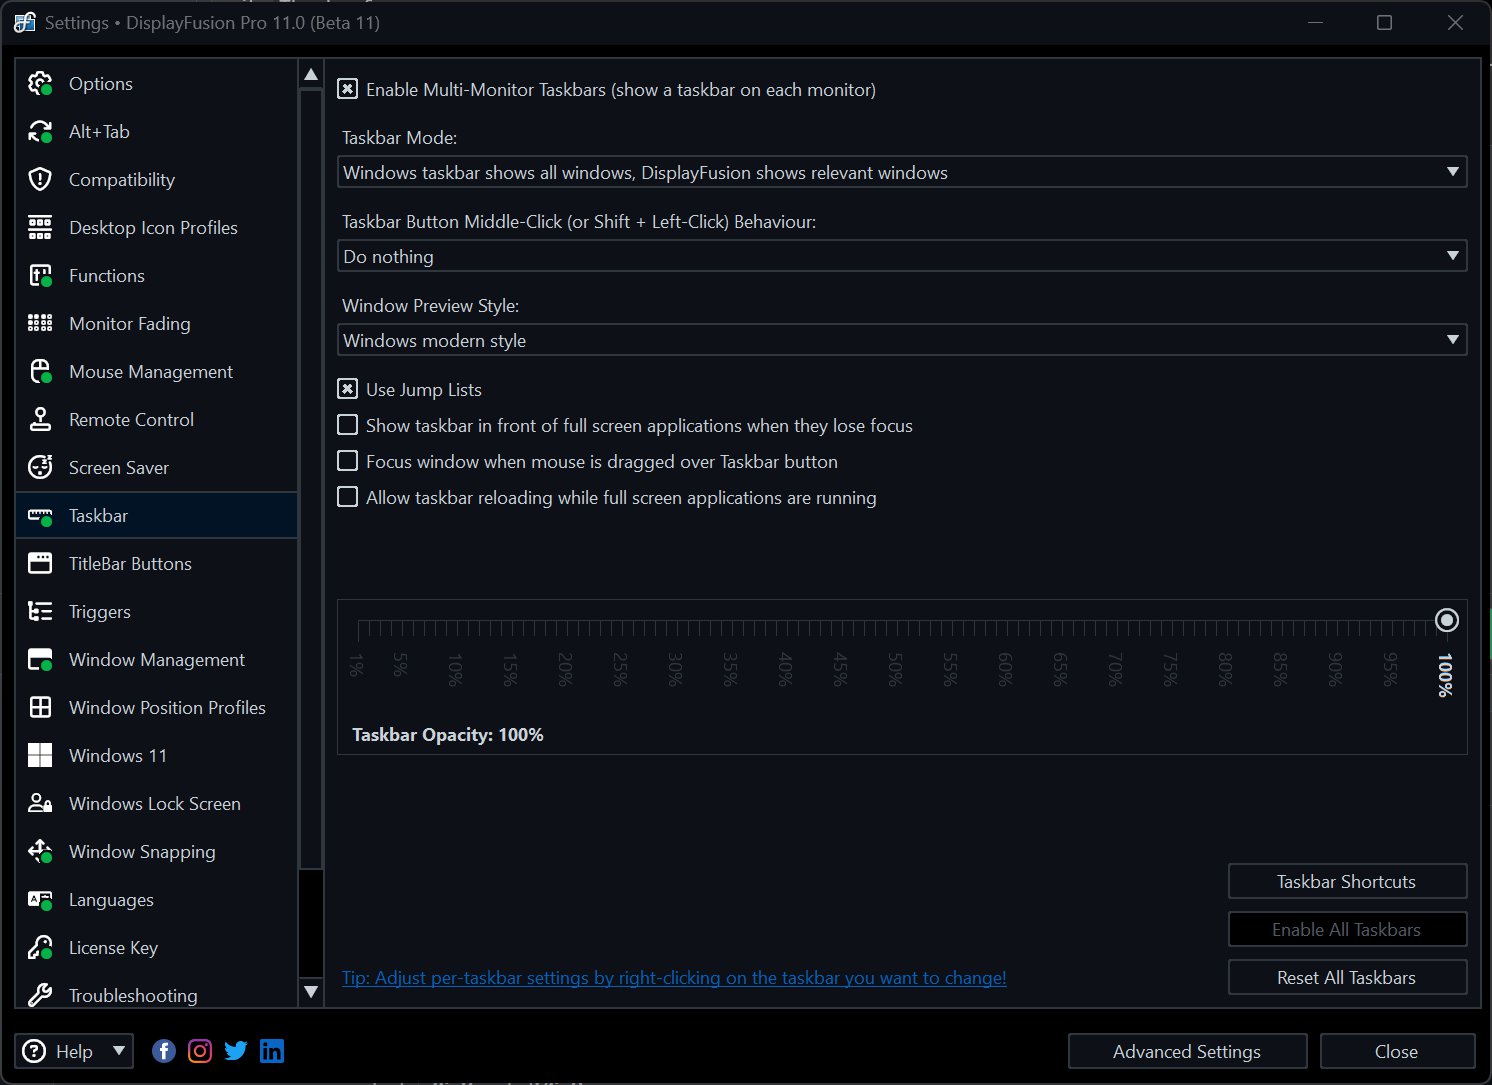Go to the Triggers settings page
This screenshot has width=1492, height=1085.
[x=100, y=612]
